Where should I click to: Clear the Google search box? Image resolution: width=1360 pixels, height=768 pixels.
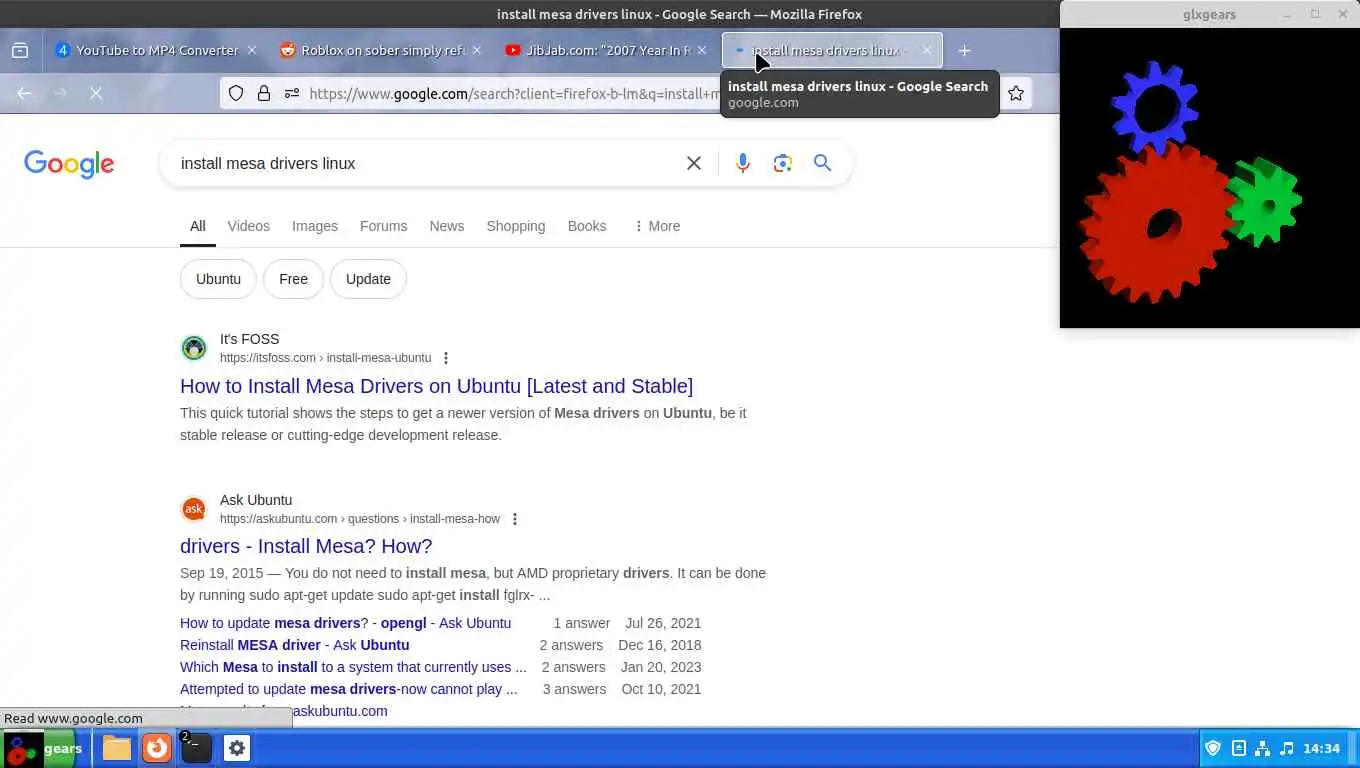coord(694,163)
